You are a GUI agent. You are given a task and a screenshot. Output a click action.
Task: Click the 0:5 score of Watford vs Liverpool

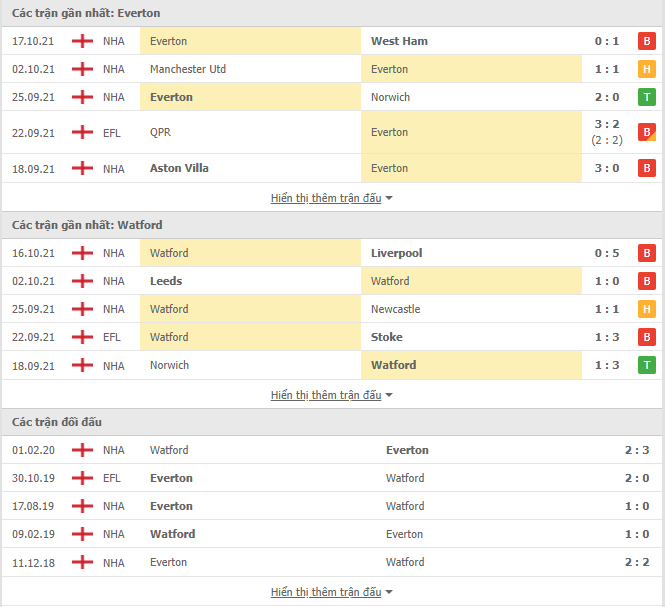coord(607,253)
